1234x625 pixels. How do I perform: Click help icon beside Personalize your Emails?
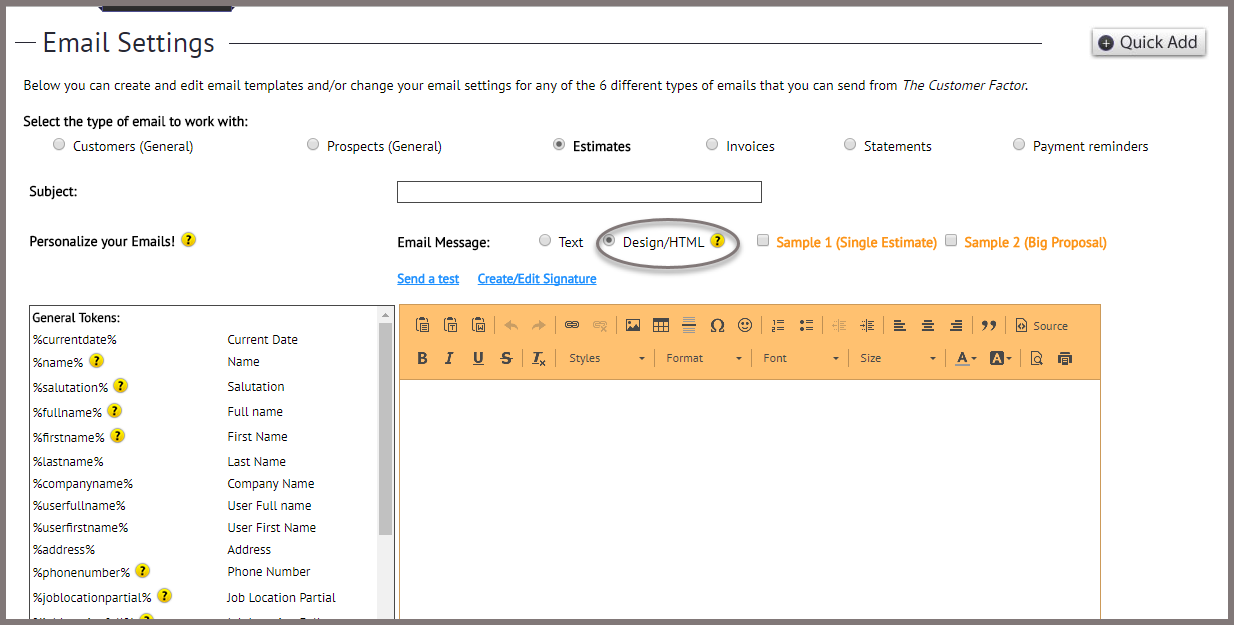coord(188,240)
